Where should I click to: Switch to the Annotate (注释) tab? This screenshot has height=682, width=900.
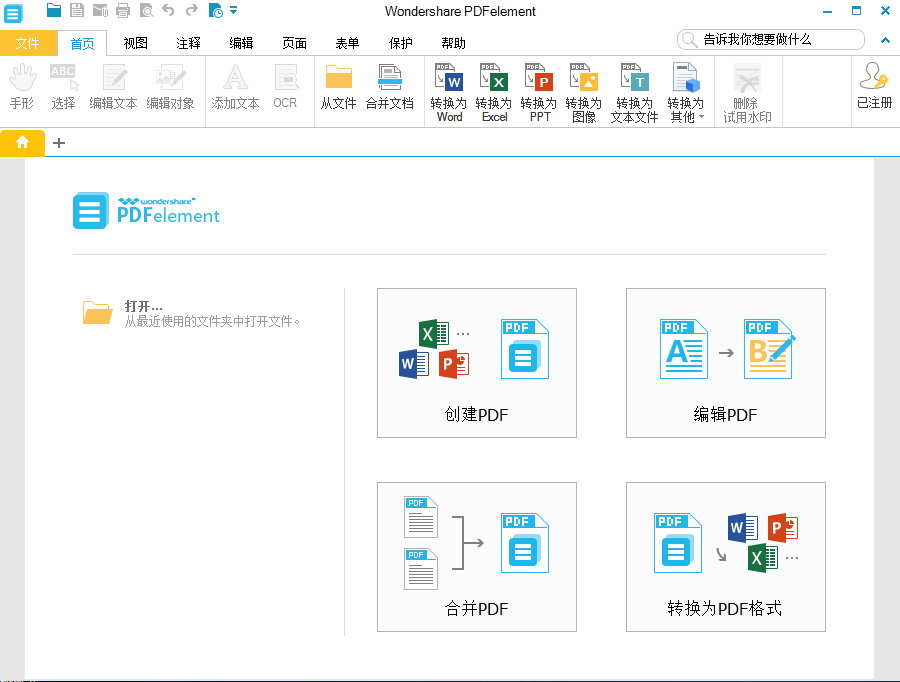(x=188, y=43)
